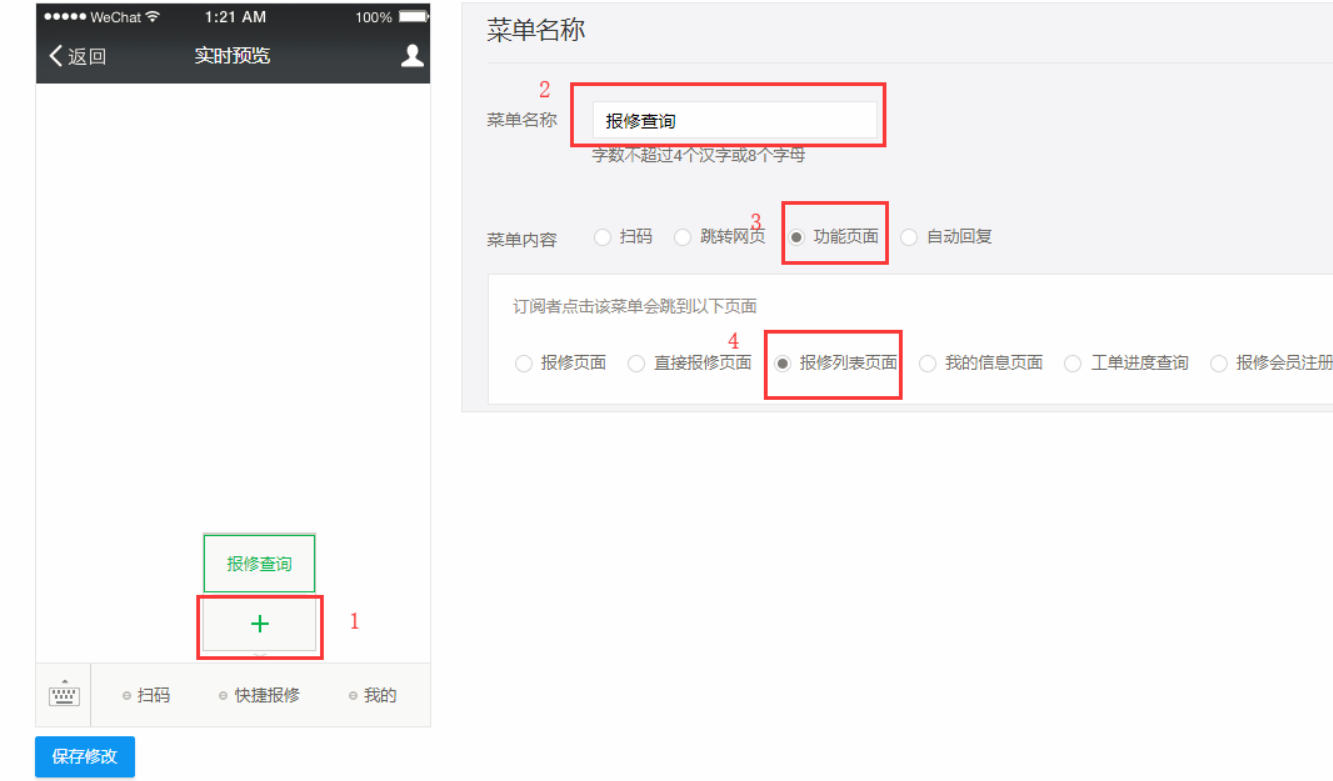Image resolution: width=1333 pixels, height=781 pixels.
Task: Click the WiFi signal icon
Action: (x=153, y=17)
